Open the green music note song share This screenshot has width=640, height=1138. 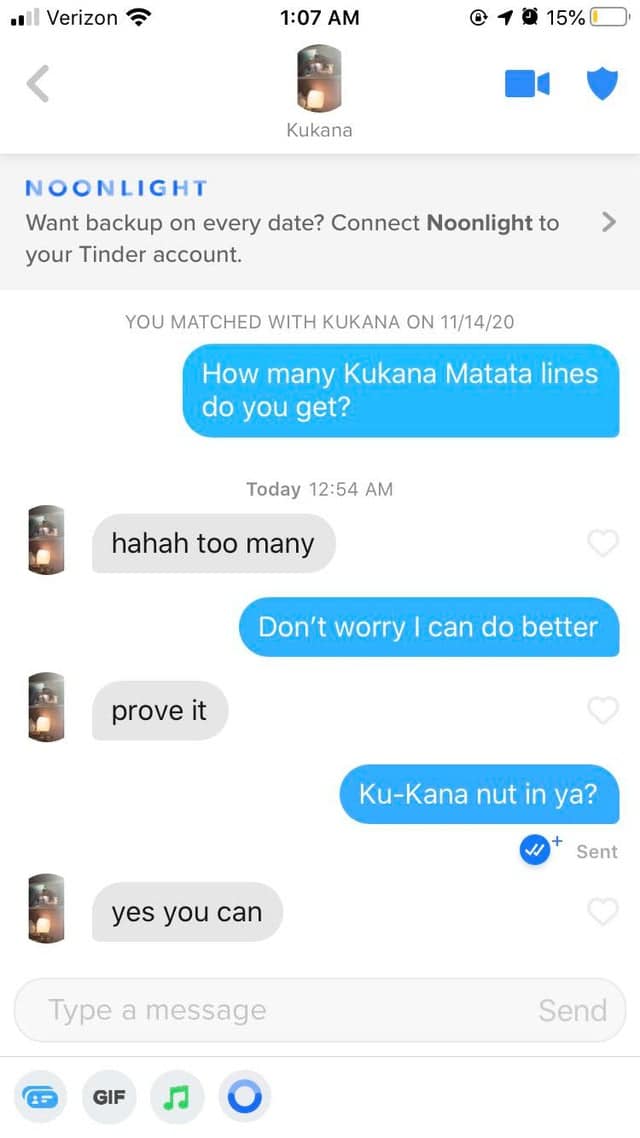[176, 1097]
